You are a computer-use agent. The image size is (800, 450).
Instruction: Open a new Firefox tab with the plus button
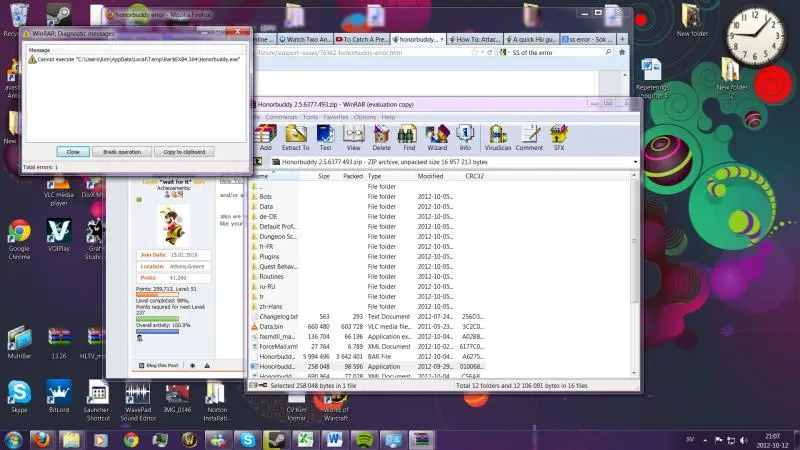pyautogui.click(x=622, y=39)
